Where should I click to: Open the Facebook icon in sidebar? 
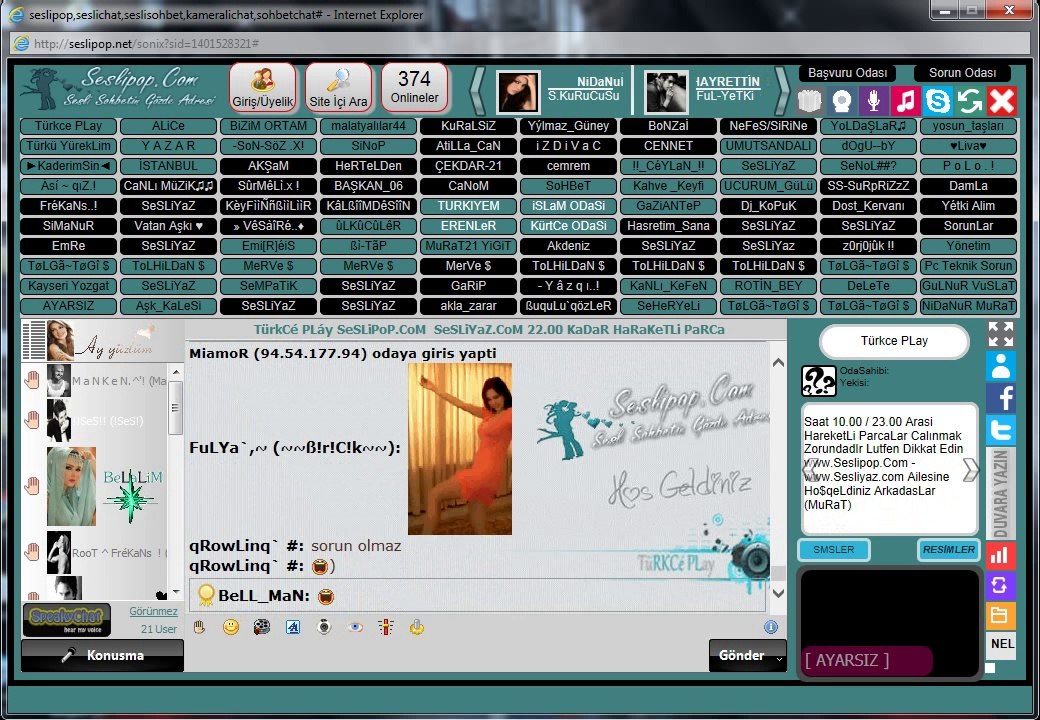click(1000, 397)
